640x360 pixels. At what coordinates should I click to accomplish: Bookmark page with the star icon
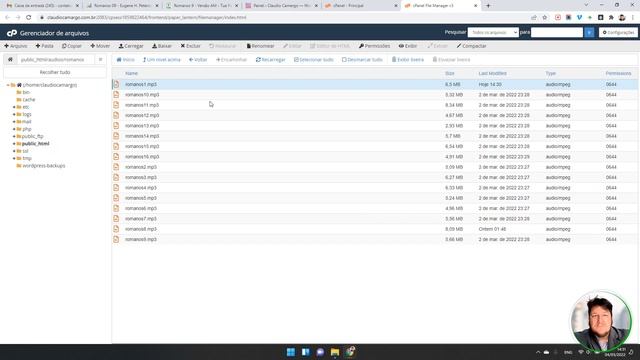[x=544, y=18]
